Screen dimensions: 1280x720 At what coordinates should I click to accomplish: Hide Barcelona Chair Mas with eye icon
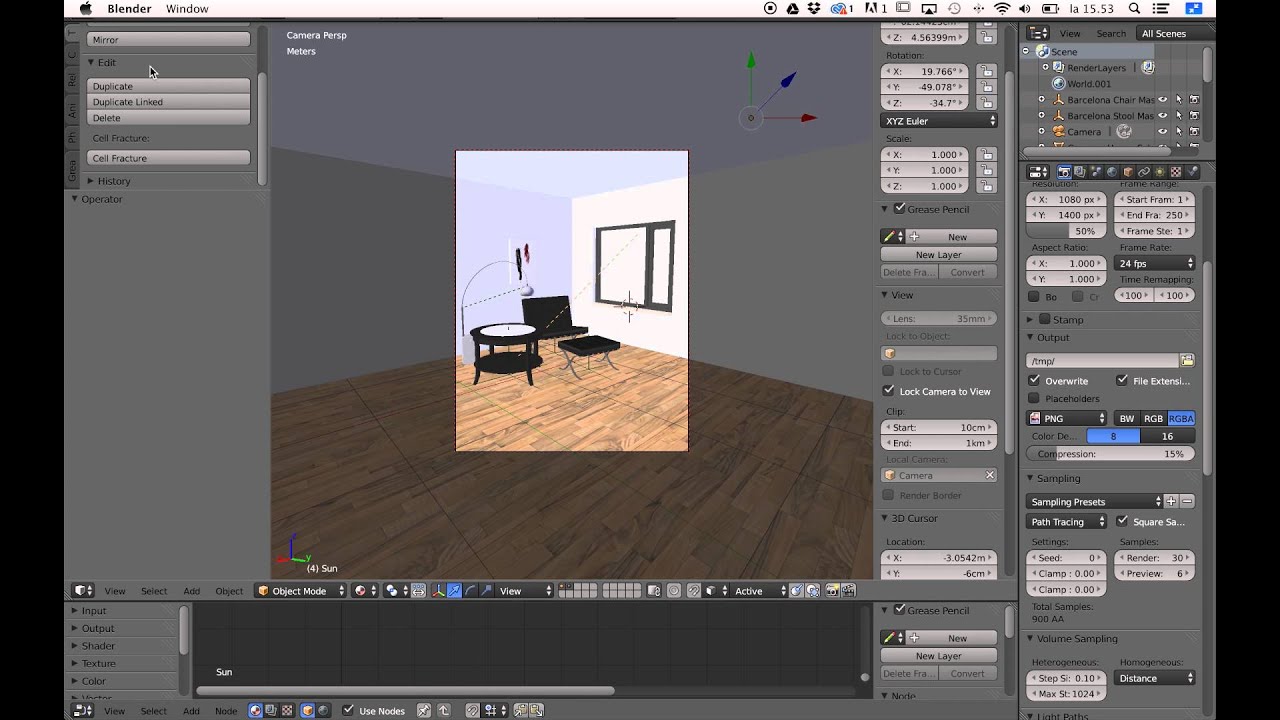pyautogui.click(x=1162, y=100)
